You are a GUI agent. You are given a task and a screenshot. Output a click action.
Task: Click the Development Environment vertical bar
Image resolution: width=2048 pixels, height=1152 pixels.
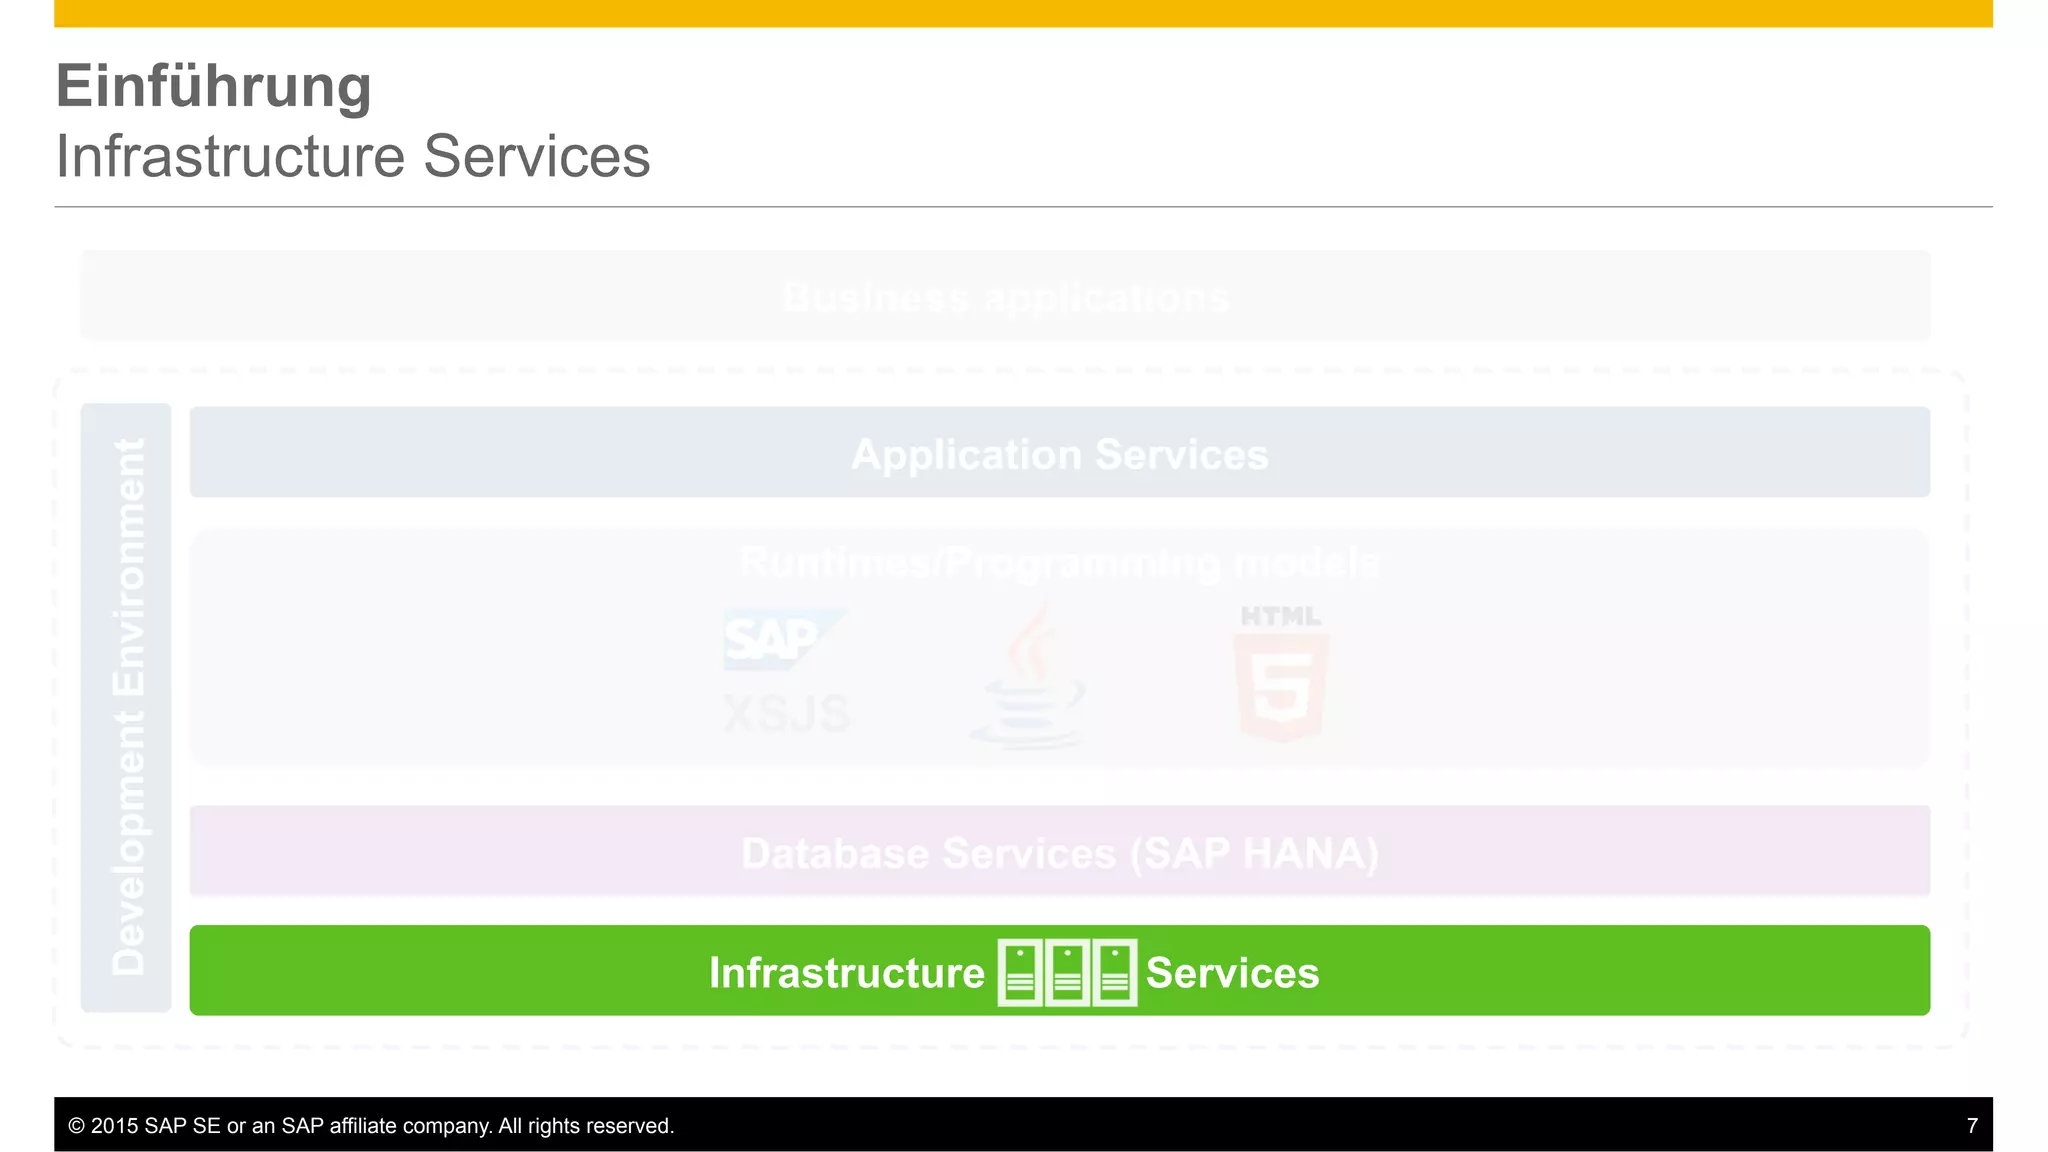(126, 707)
